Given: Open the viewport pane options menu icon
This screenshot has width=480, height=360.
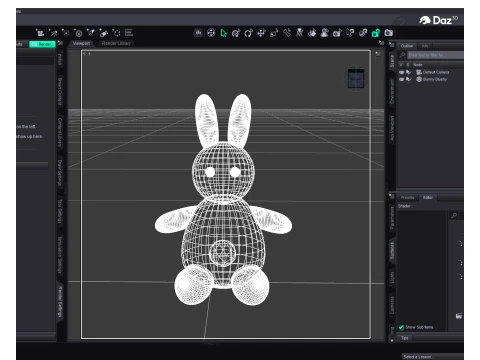Looking at the screenshot, I should click(x=381, y=43).
